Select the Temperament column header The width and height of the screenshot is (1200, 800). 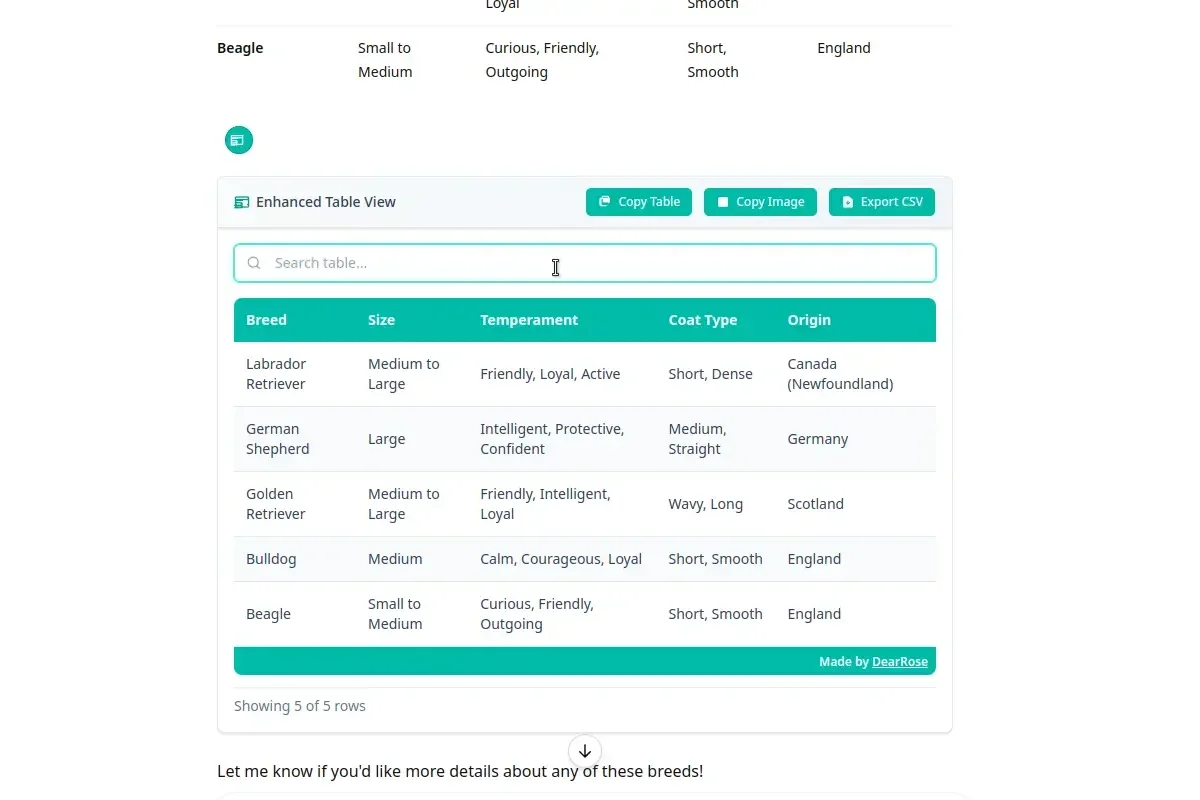[x=528, y=320]
